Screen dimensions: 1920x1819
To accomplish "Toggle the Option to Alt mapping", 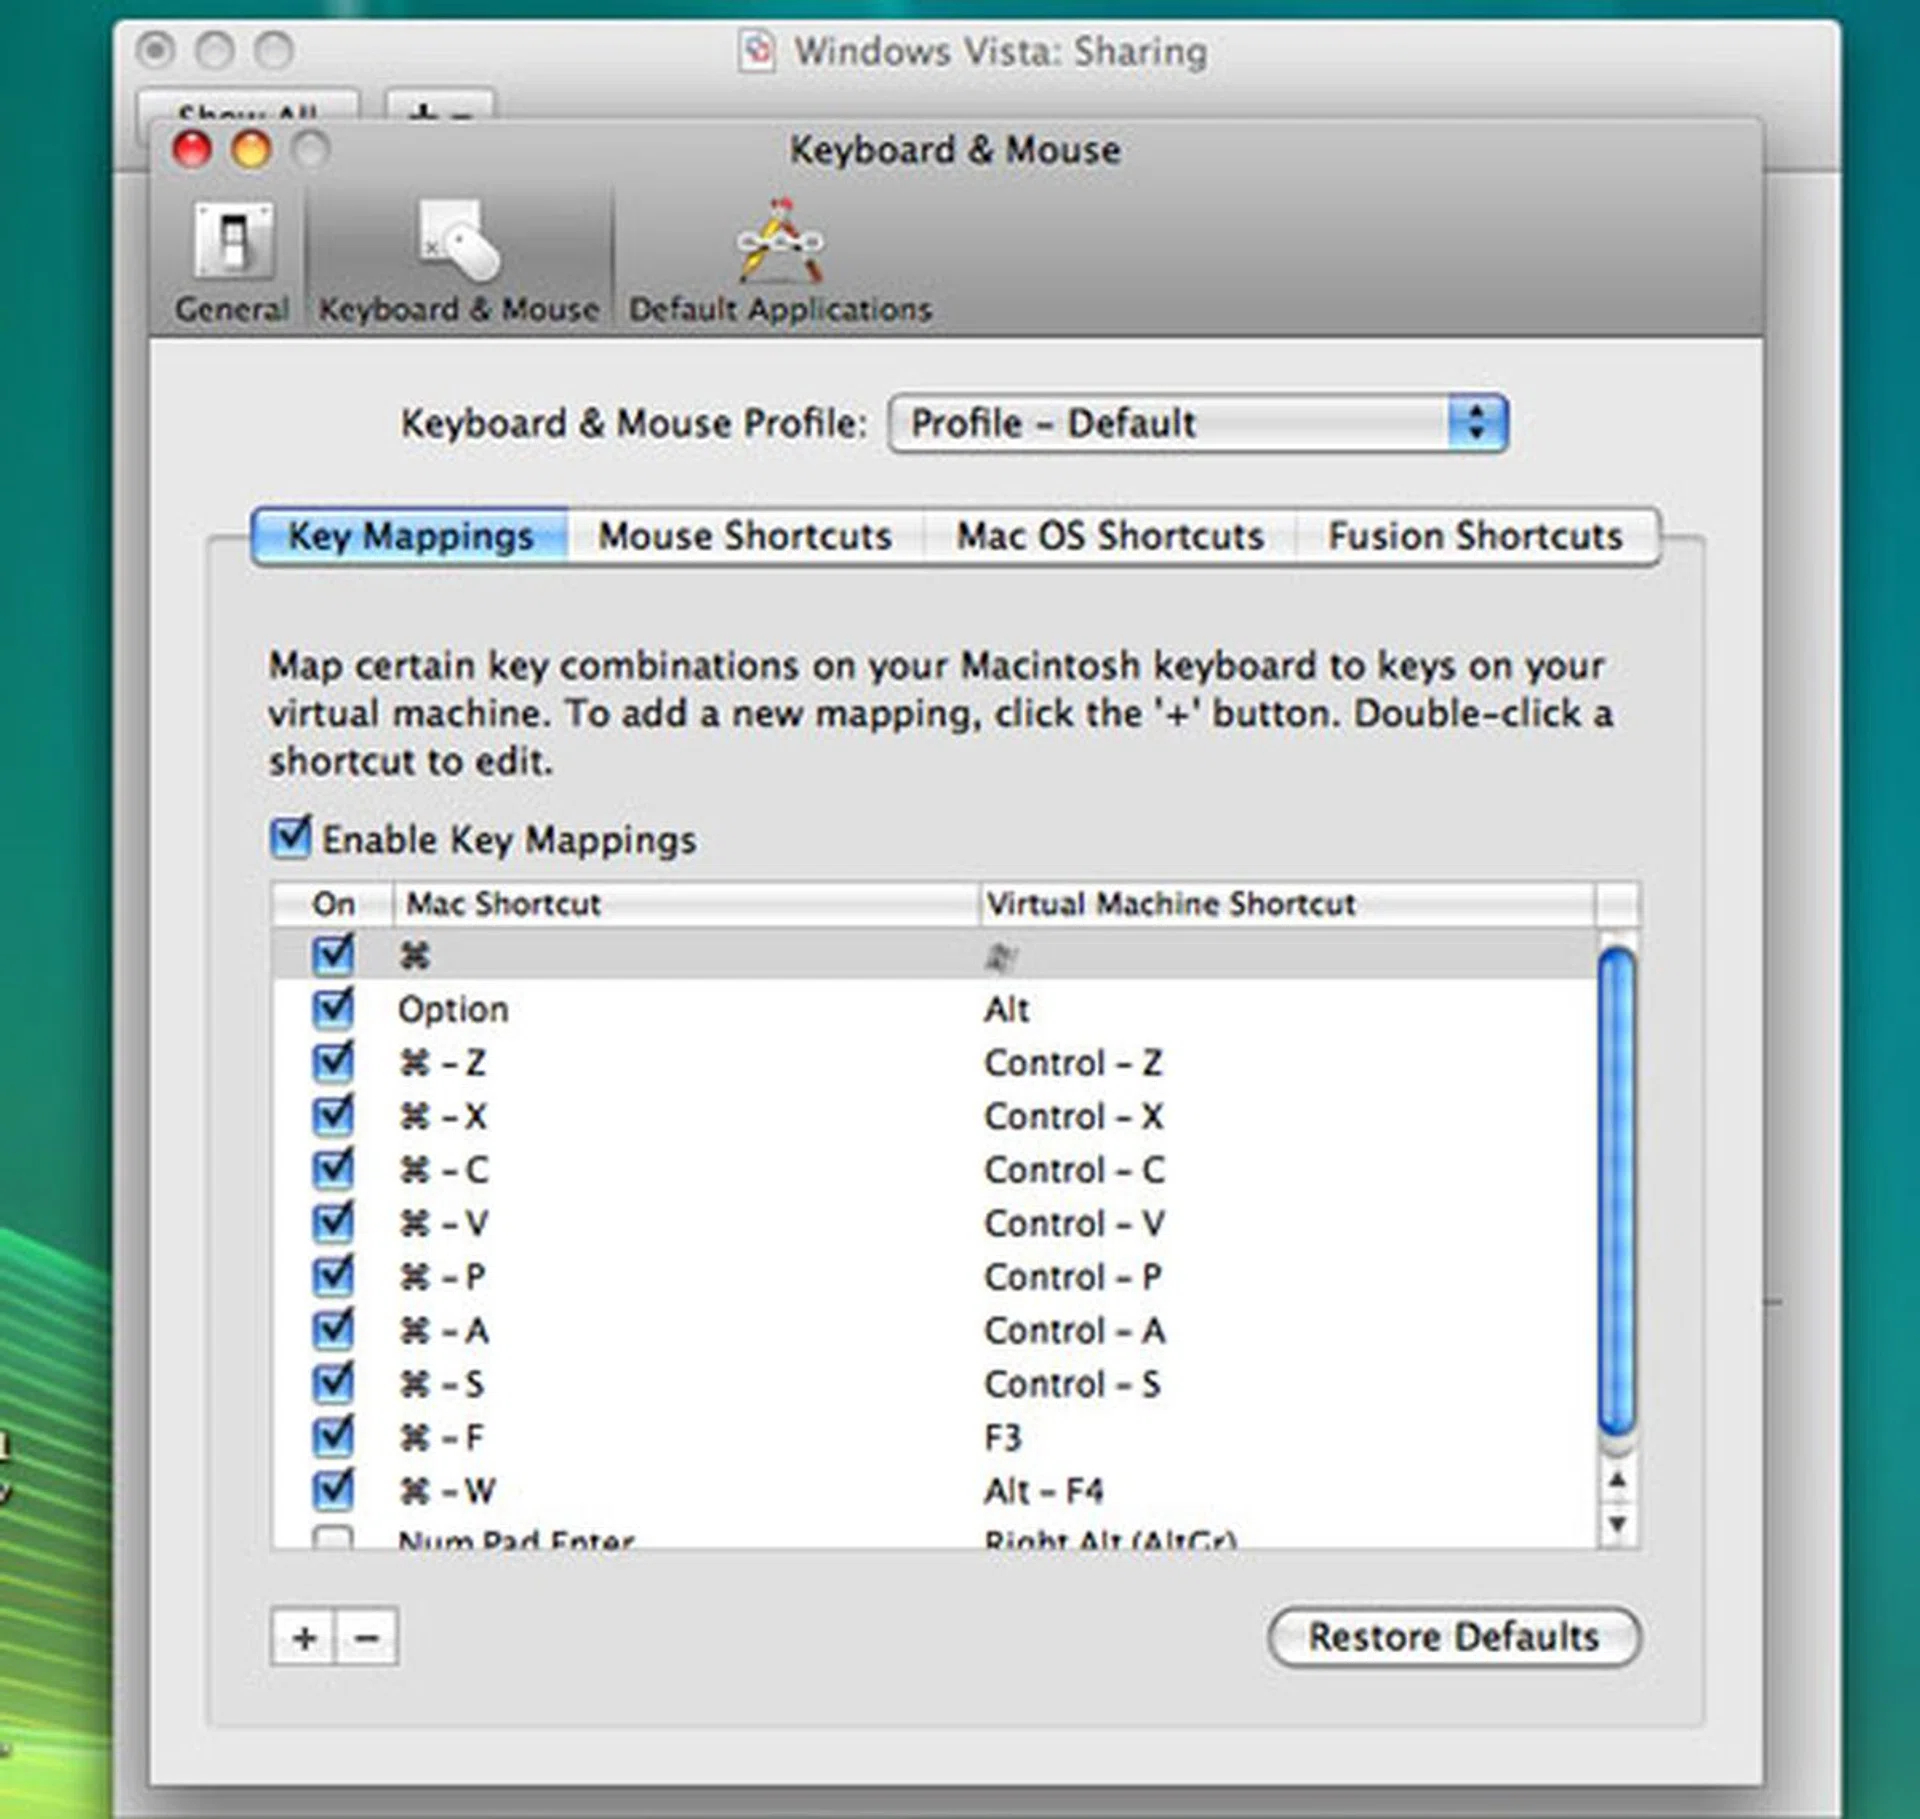I will pos(333,1009).
